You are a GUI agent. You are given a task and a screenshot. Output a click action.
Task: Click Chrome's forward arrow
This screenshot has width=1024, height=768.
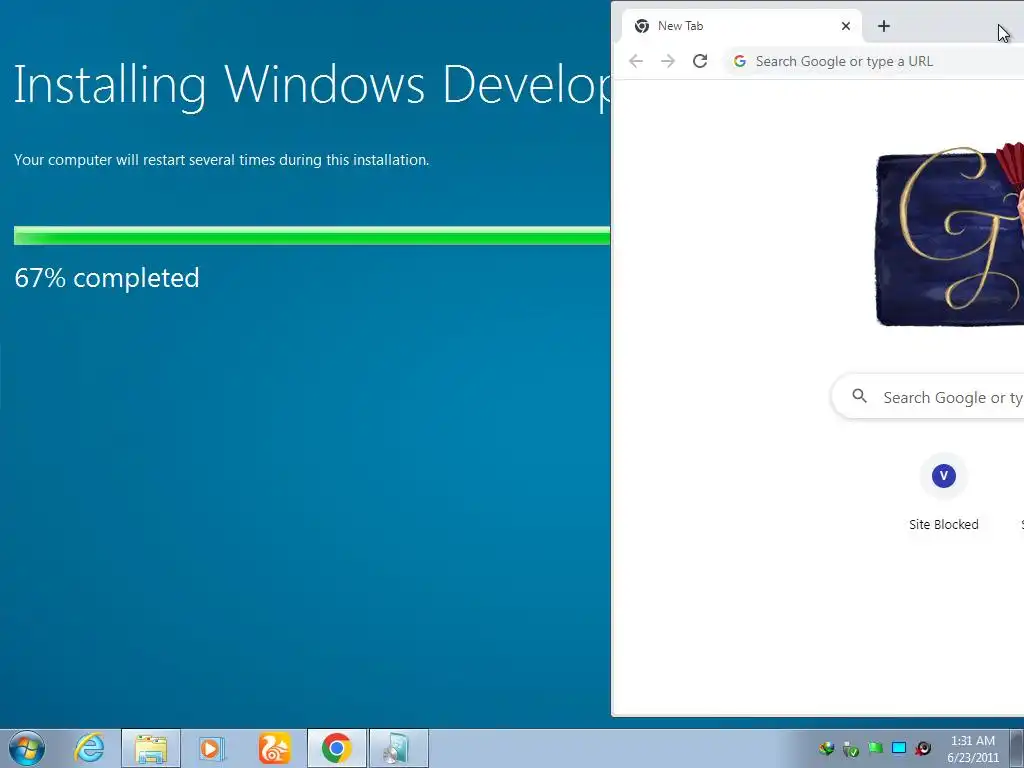click(x=667, y=61)
